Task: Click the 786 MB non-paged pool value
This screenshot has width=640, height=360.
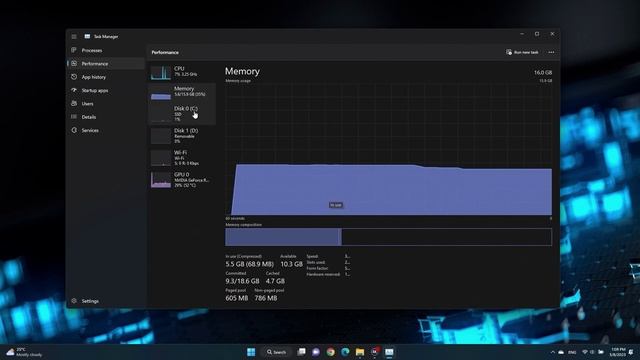Action: coord(266,298)
